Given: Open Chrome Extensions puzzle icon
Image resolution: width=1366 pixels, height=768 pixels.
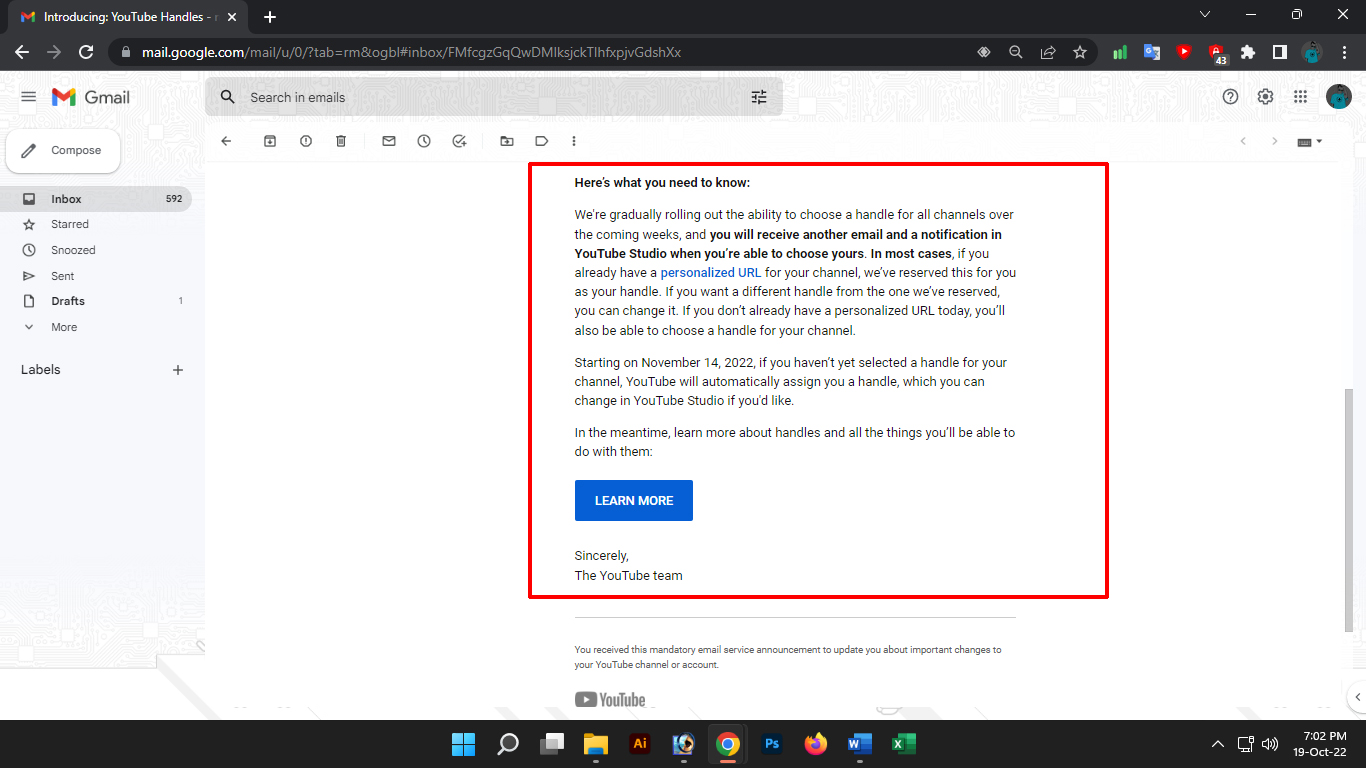Looking at the screenshot, I should click(1247, 52).
